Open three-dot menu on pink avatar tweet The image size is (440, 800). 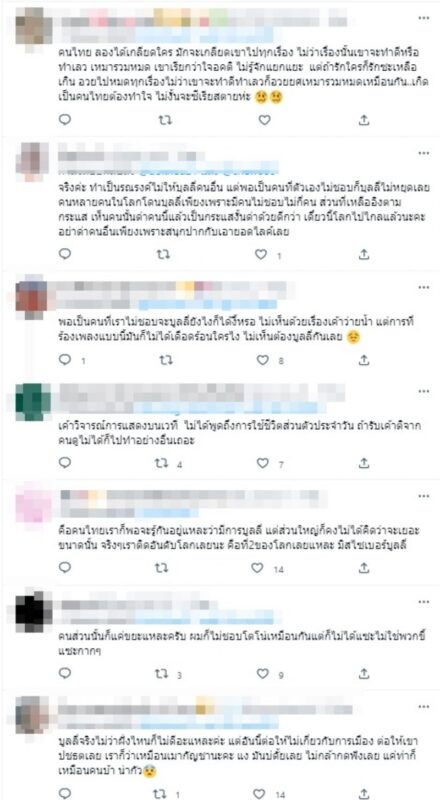(424, 496)
